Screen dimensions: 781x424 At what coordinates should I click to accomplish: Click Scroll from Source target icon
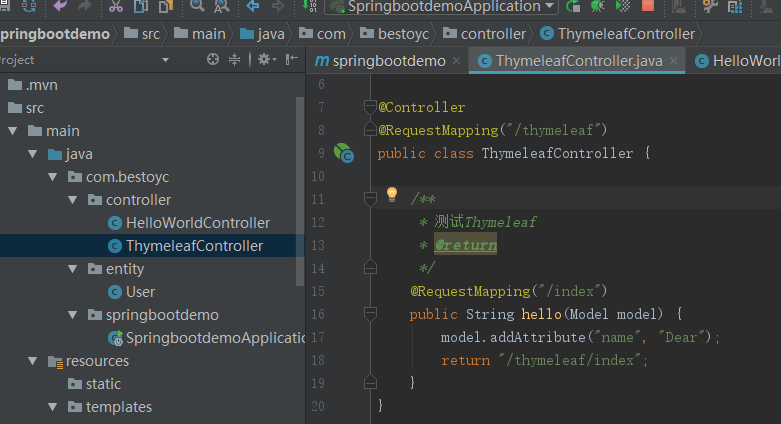[213, 60]
